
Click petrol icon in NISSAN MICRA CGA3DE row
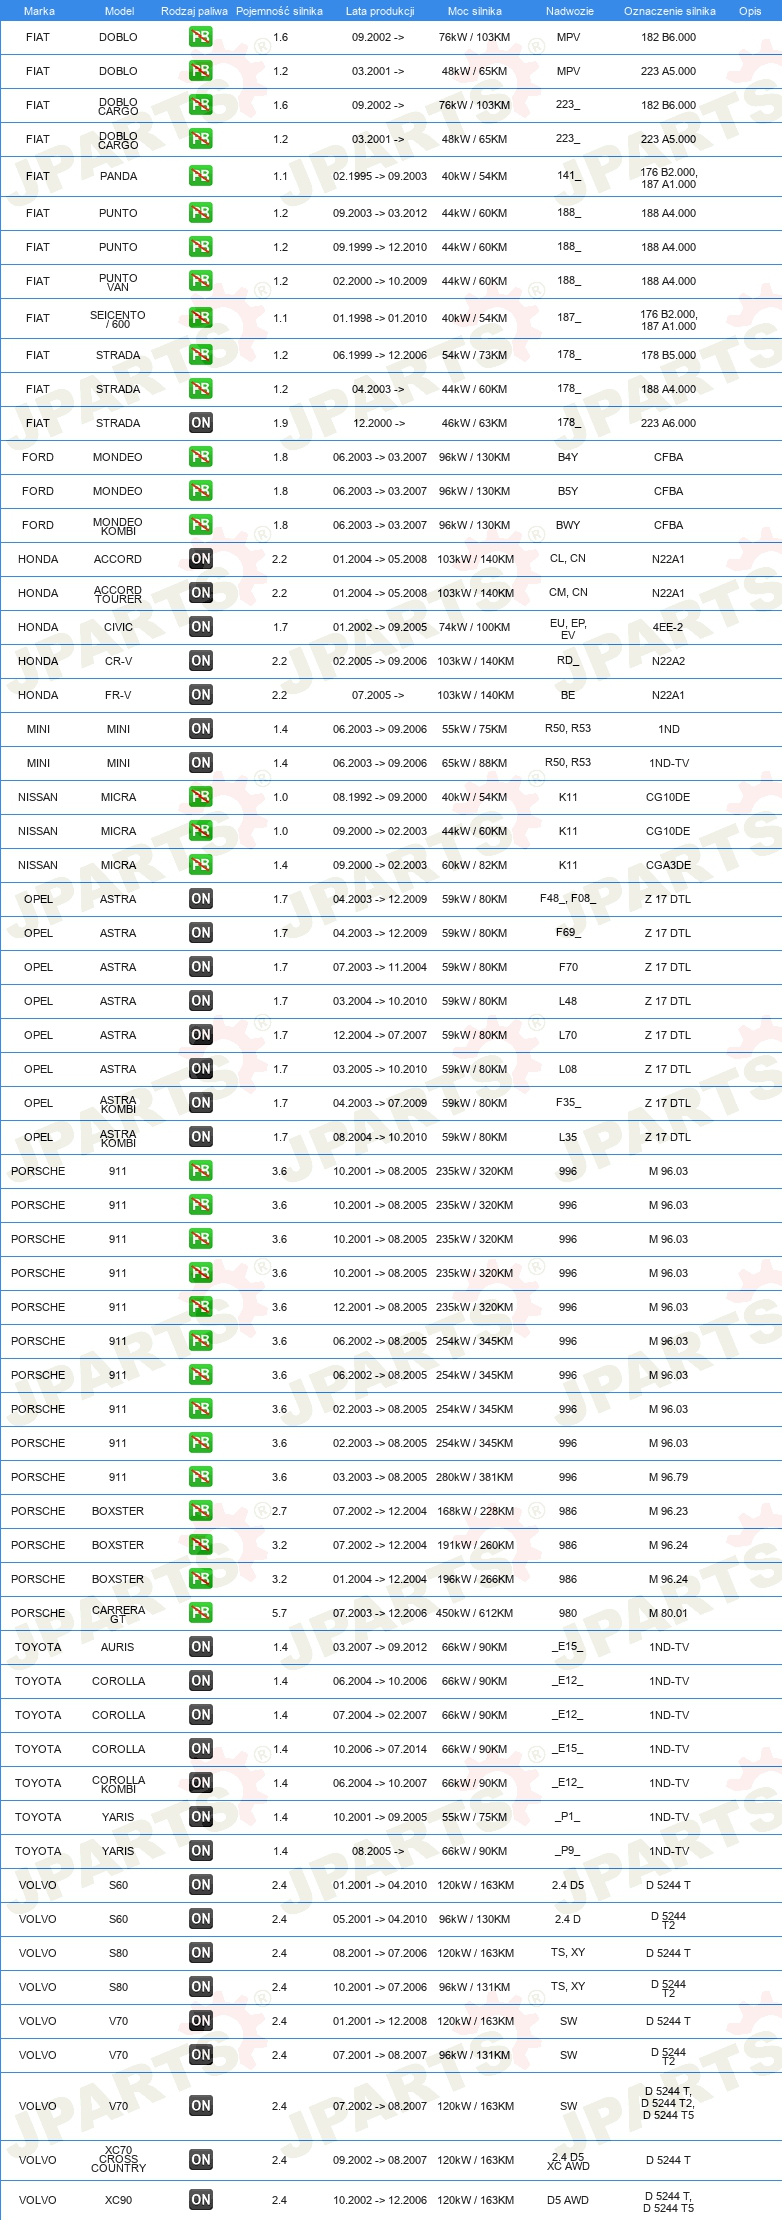pos(200,865)
